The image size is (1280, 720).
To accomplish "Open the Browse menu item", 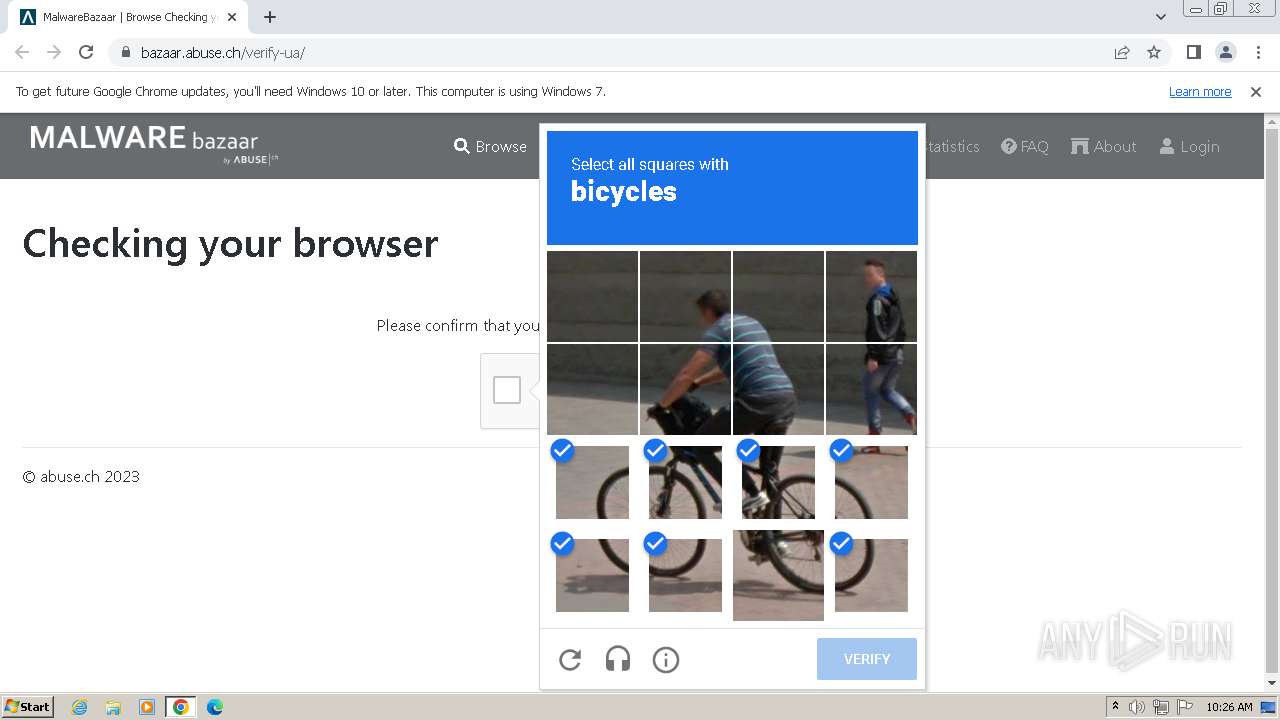I will click(x=490, y=146).
